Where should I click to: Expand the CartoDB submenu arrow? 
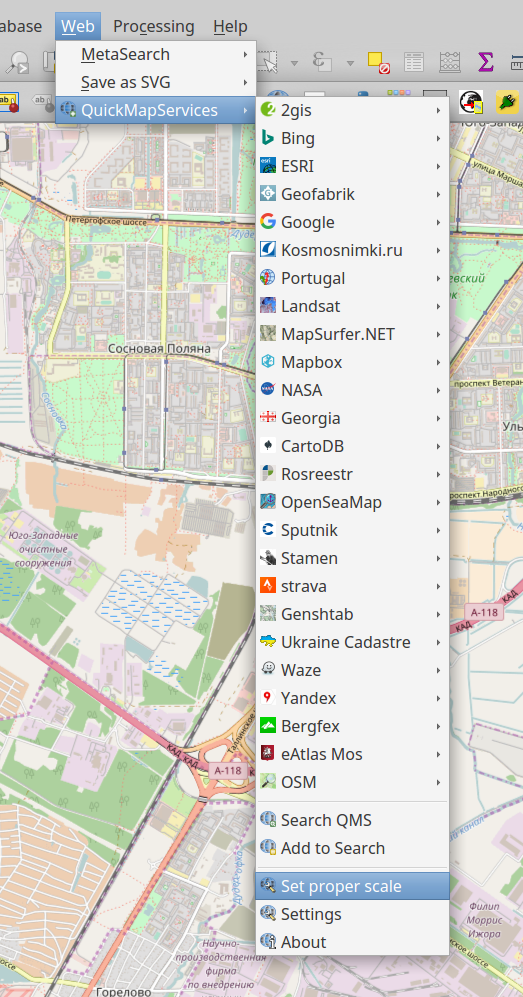[x=438, y=446]
